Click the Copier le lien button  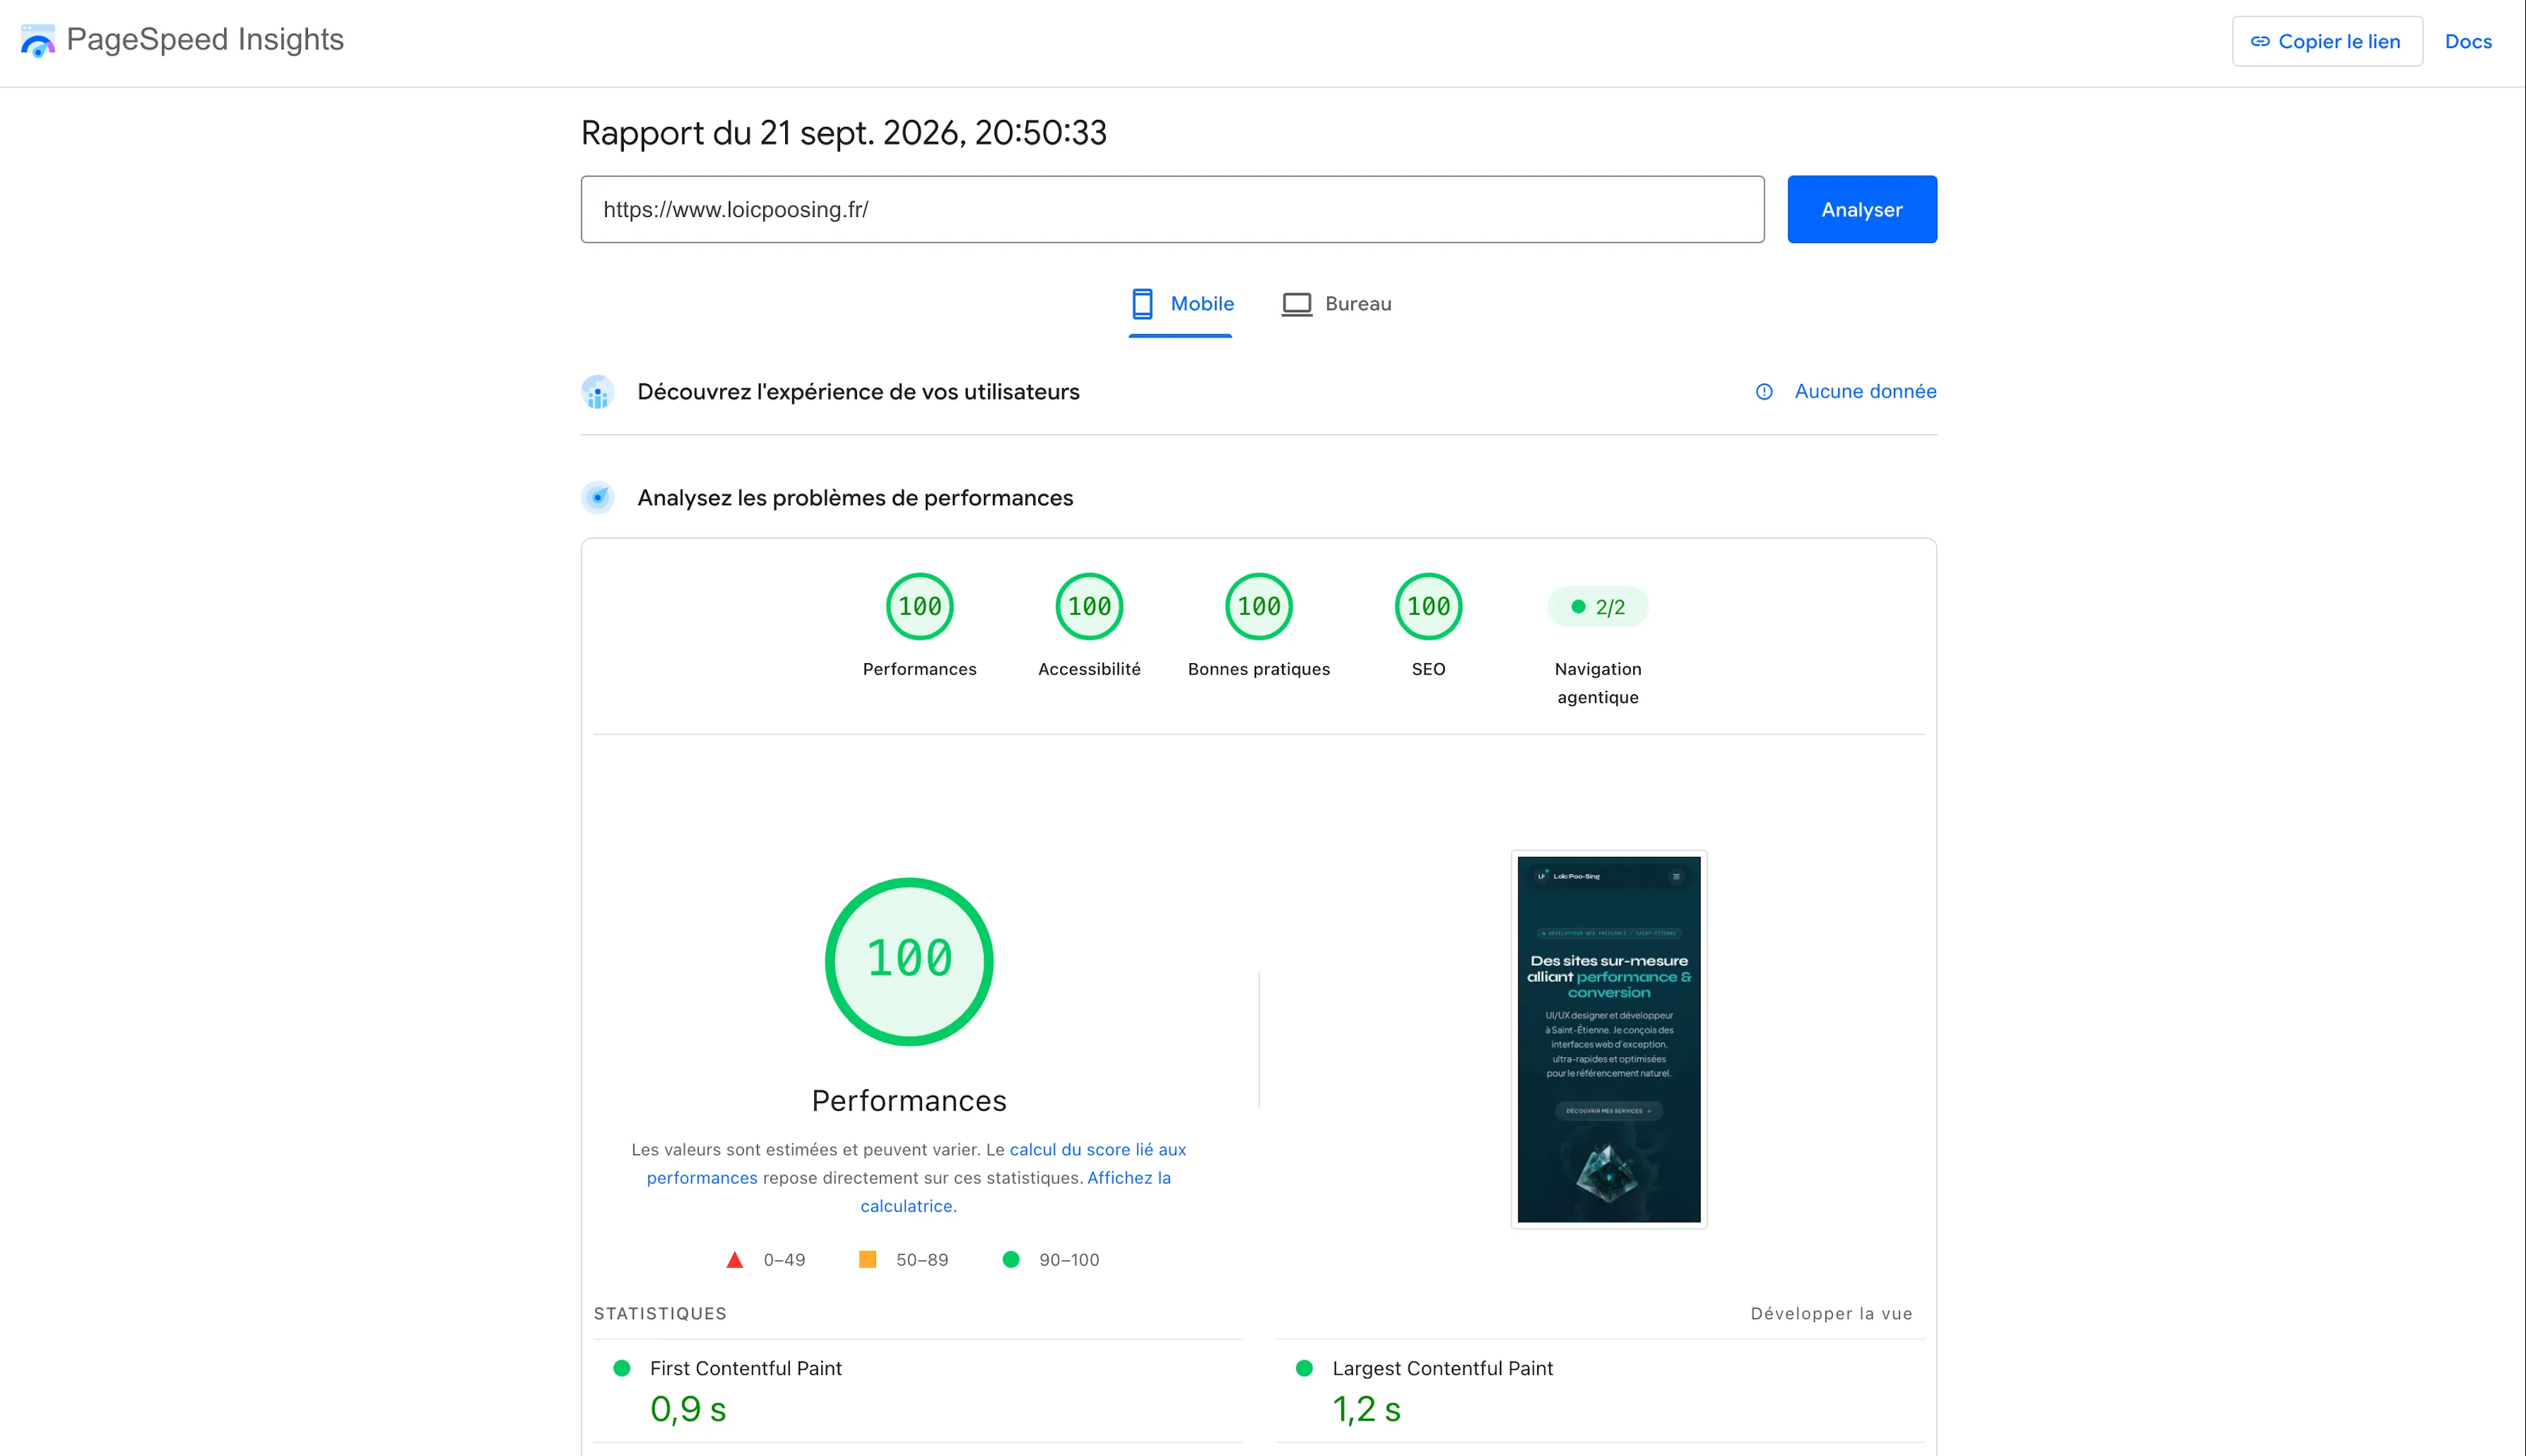point(2327,42)
